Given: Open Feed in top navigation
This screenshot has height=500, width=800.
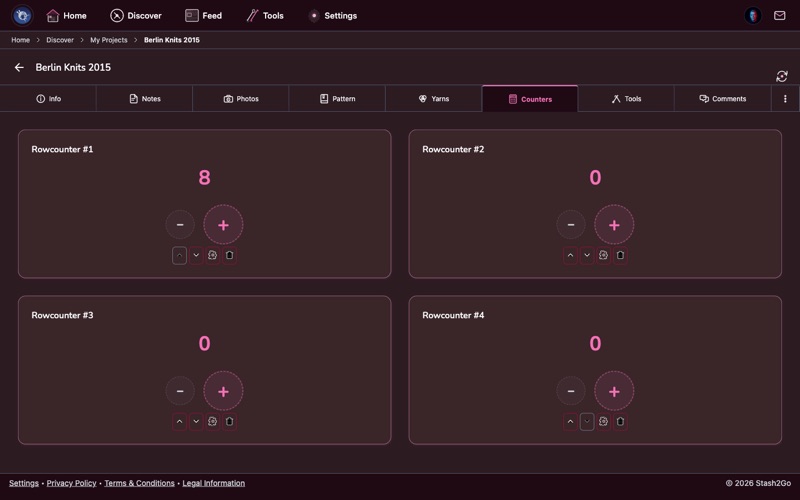Looking at the screenshot, I should point(203,15).
